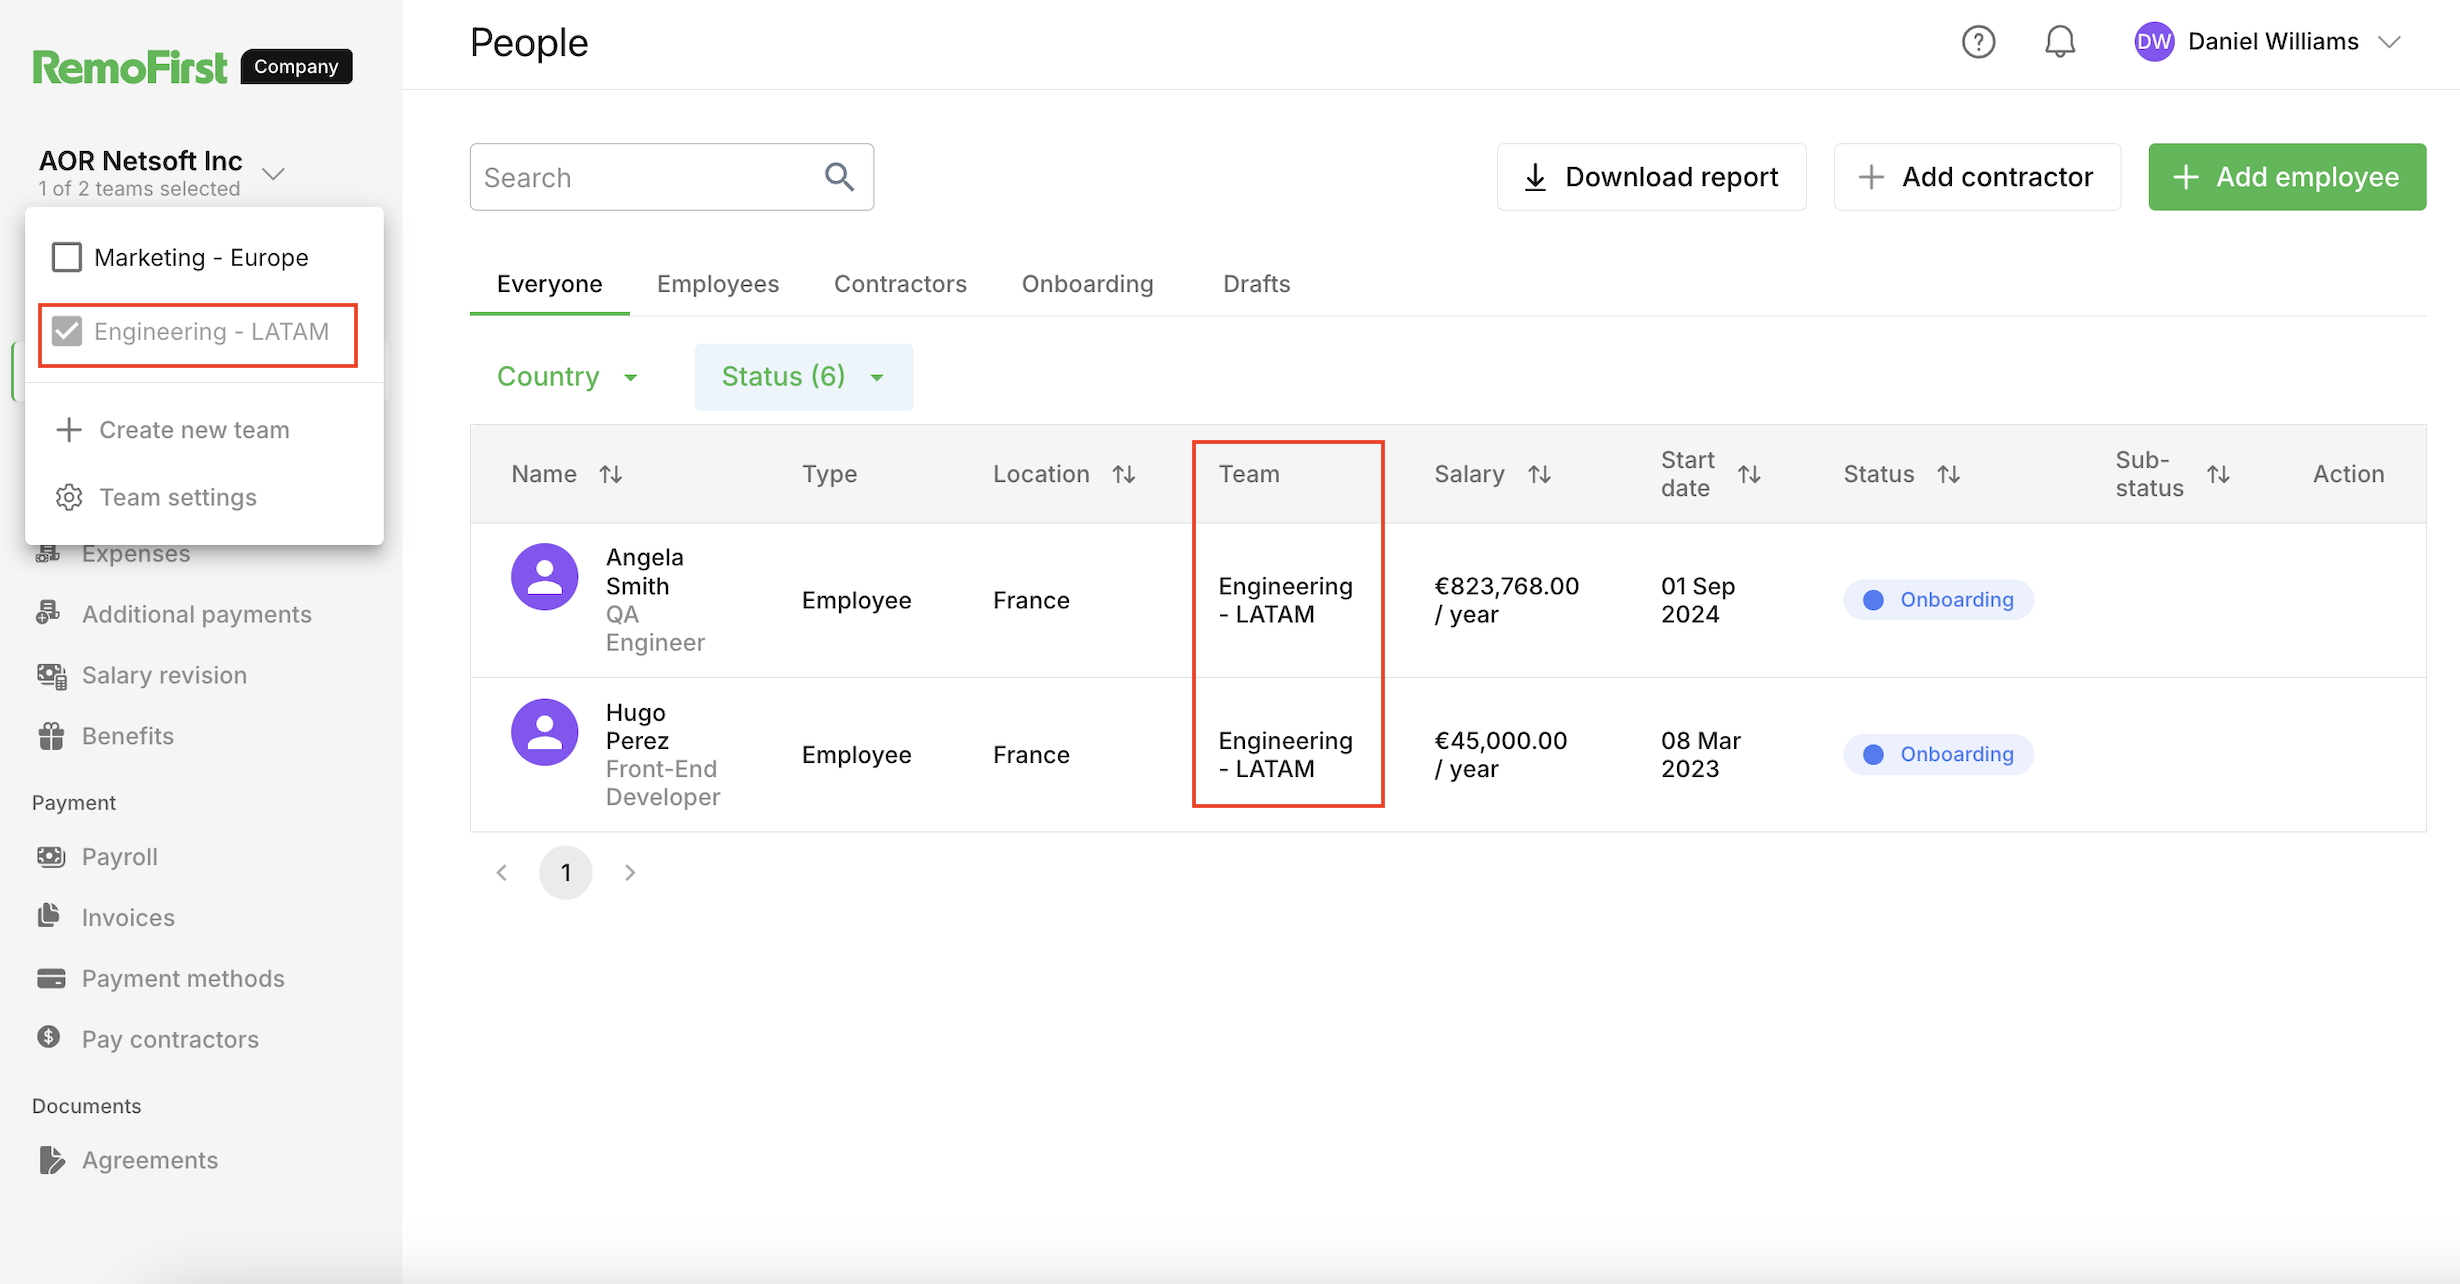Sort the table by Name
2460x1284 pixels.
pos(611,474)
